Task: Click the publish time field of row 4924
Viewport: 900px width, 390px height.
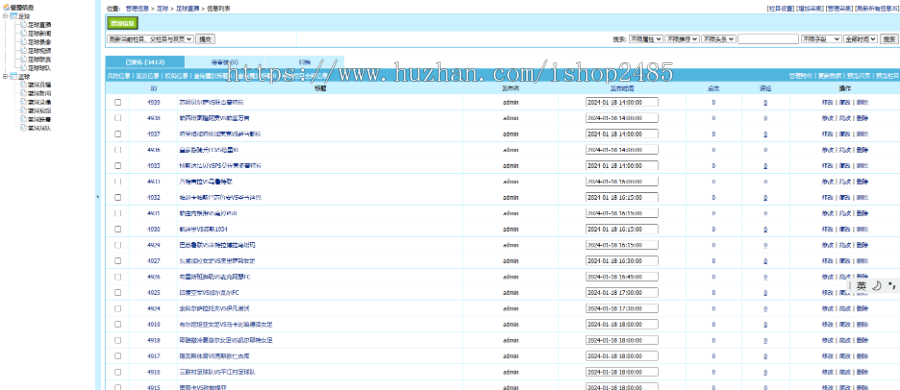Action: point(622,308)
